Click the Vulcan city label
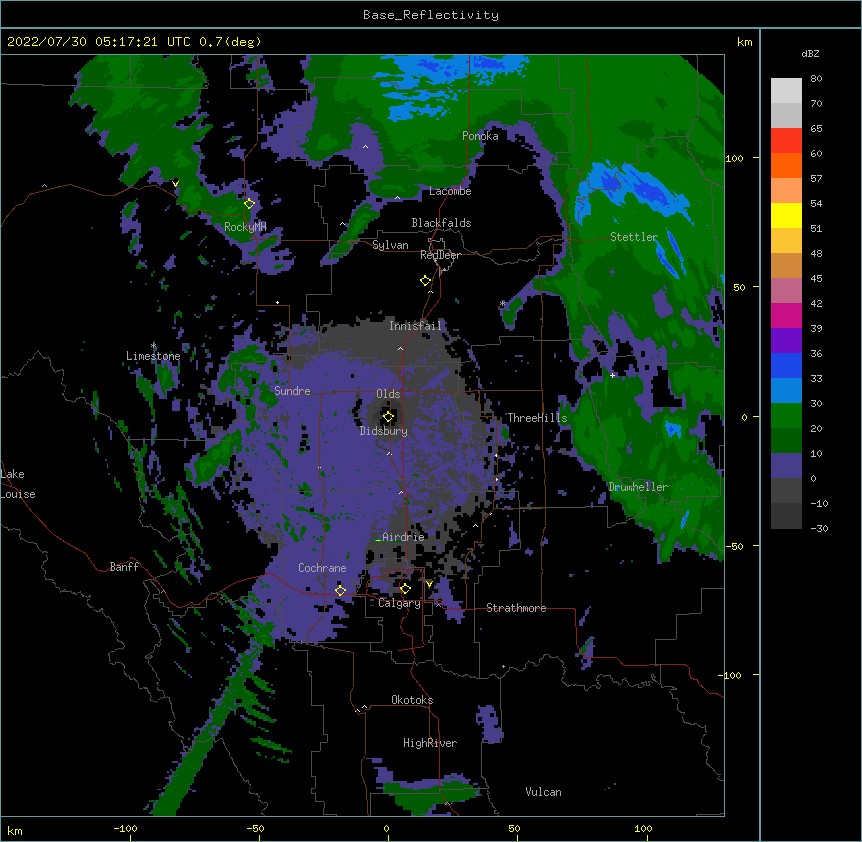Screen dimensions: 862x842 (543, 792)
